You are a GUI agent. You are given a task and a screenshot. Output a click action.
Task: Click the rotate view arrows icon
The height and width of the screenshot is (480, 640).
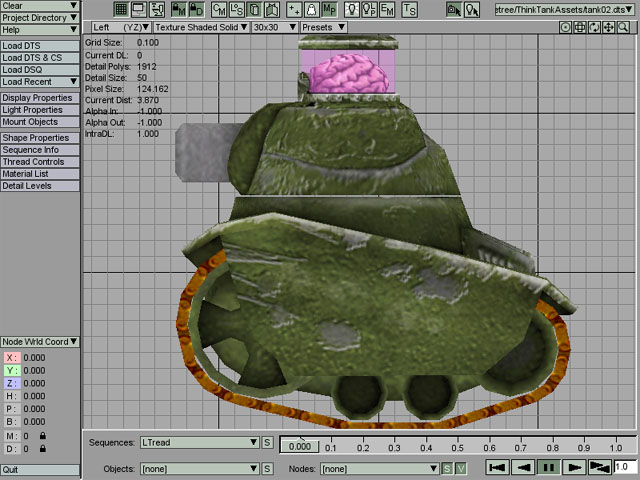click(x=594, y=27)
